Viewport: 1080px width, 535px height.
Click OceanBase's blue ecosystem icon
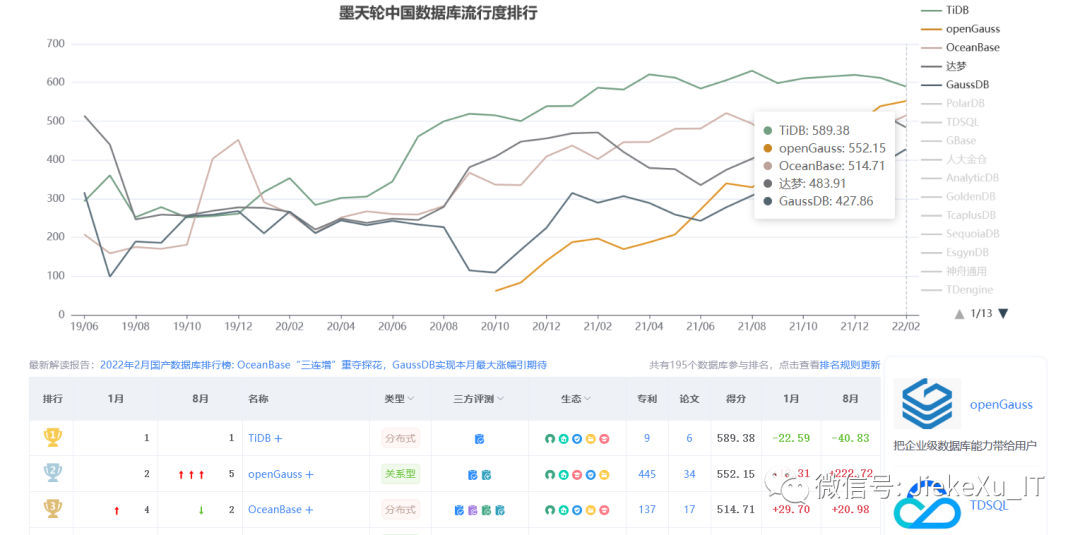(577, 510)
